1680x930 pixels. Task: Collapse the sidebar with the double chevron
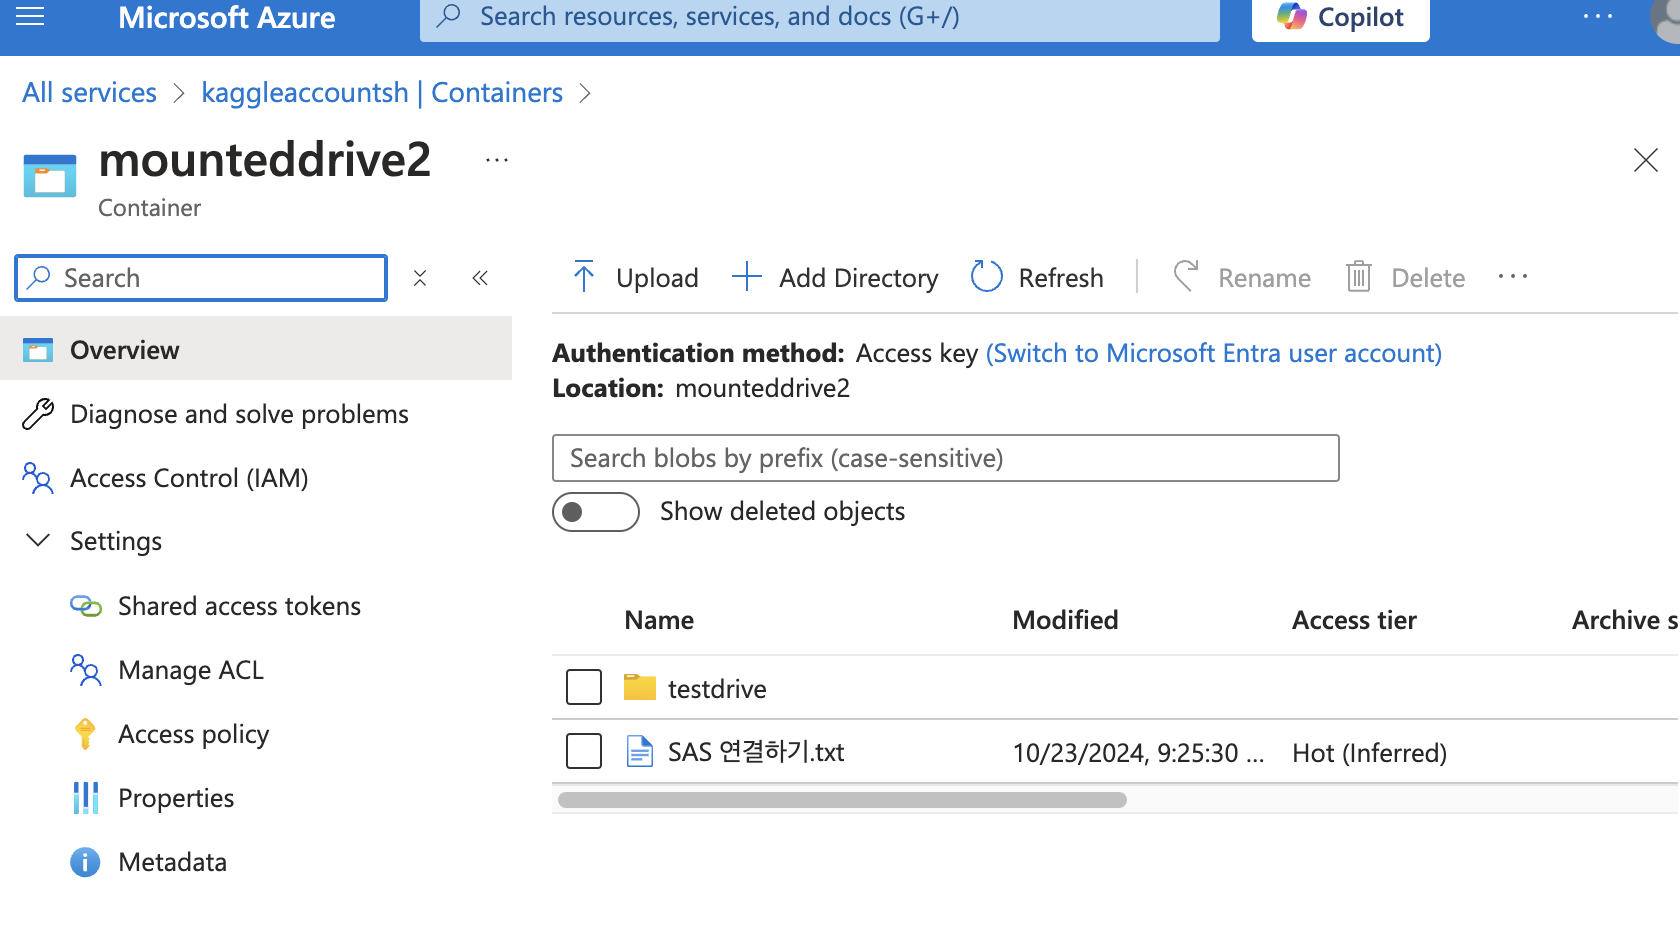tap(480, 278)
